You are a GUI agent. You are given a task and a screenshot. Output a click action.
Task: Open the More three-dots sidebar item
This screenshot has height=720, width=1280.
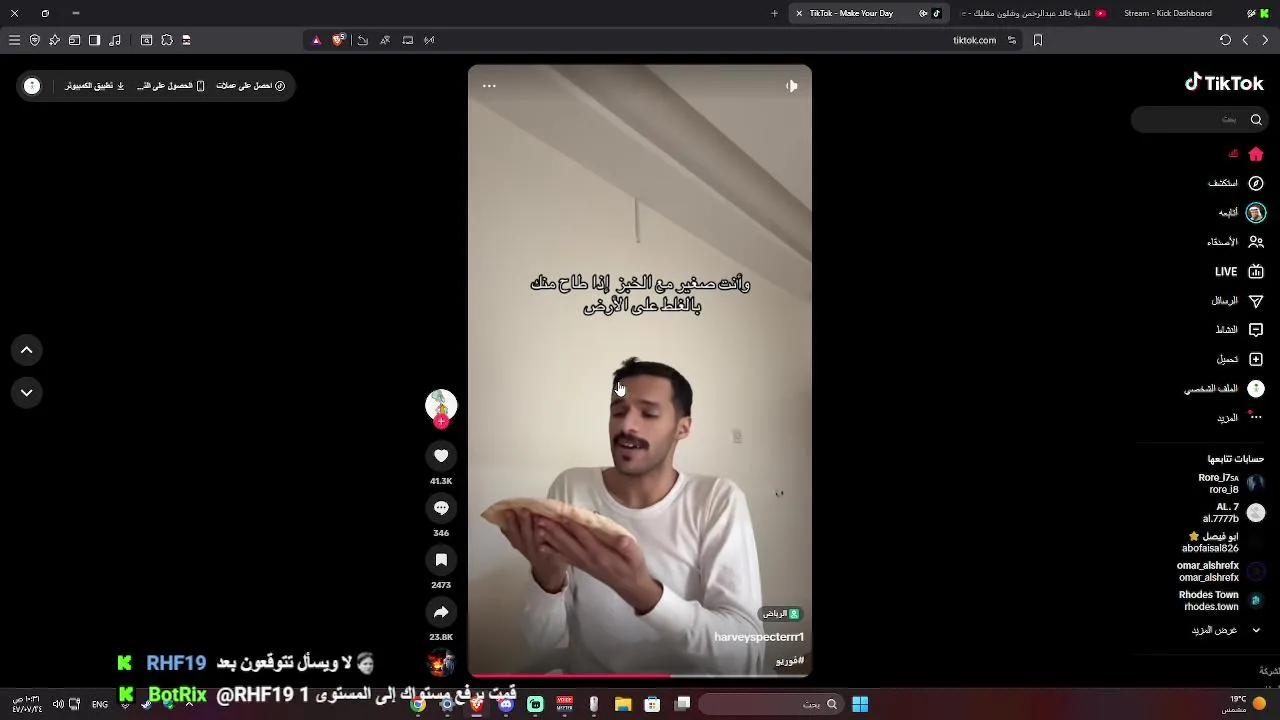point(1256,417)
